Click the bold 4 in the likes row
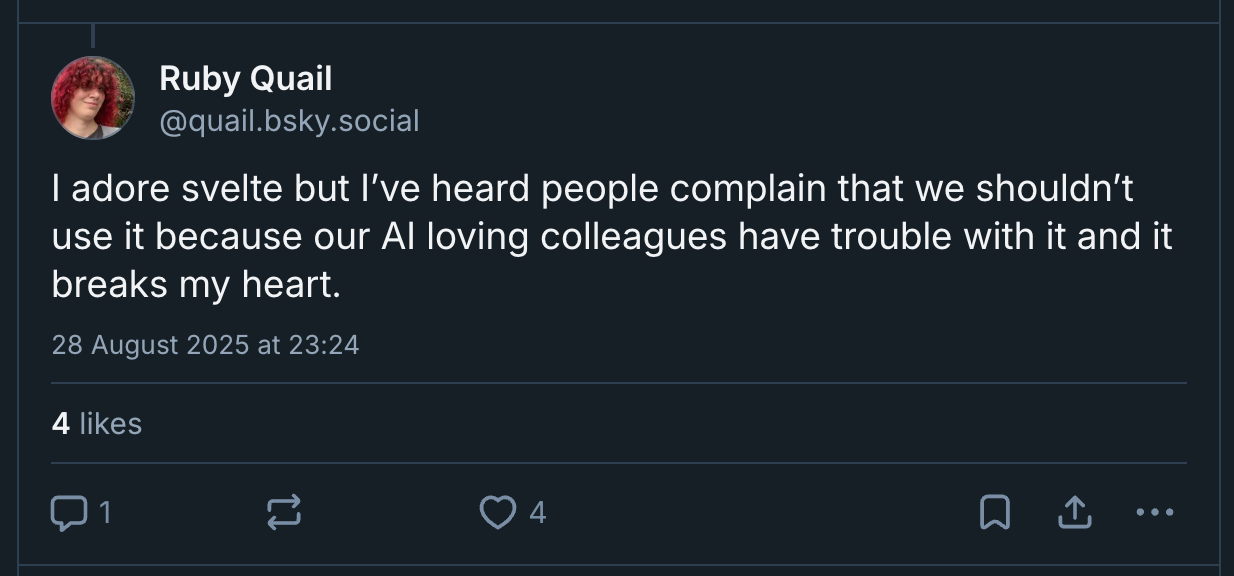This screenshot has width=1234, height=576. click(60, 424)
